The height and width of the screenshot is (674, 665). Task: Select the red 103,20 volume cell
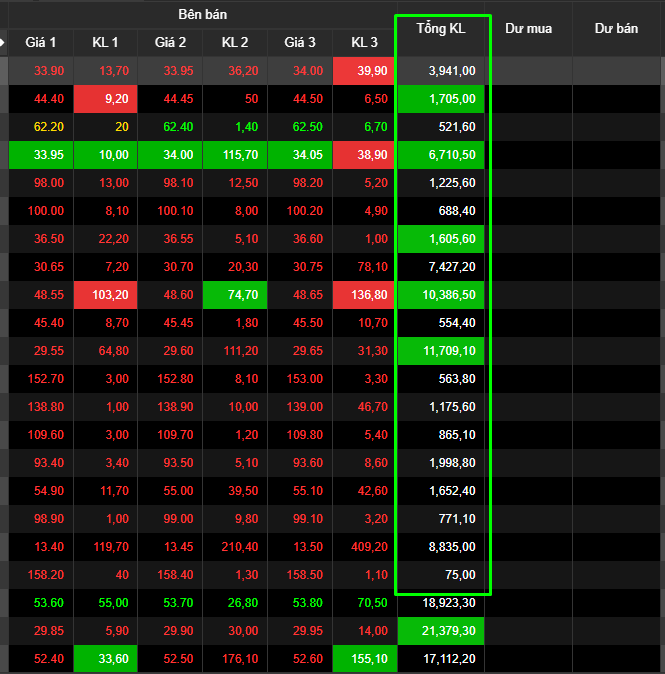[x=105, y=296]
